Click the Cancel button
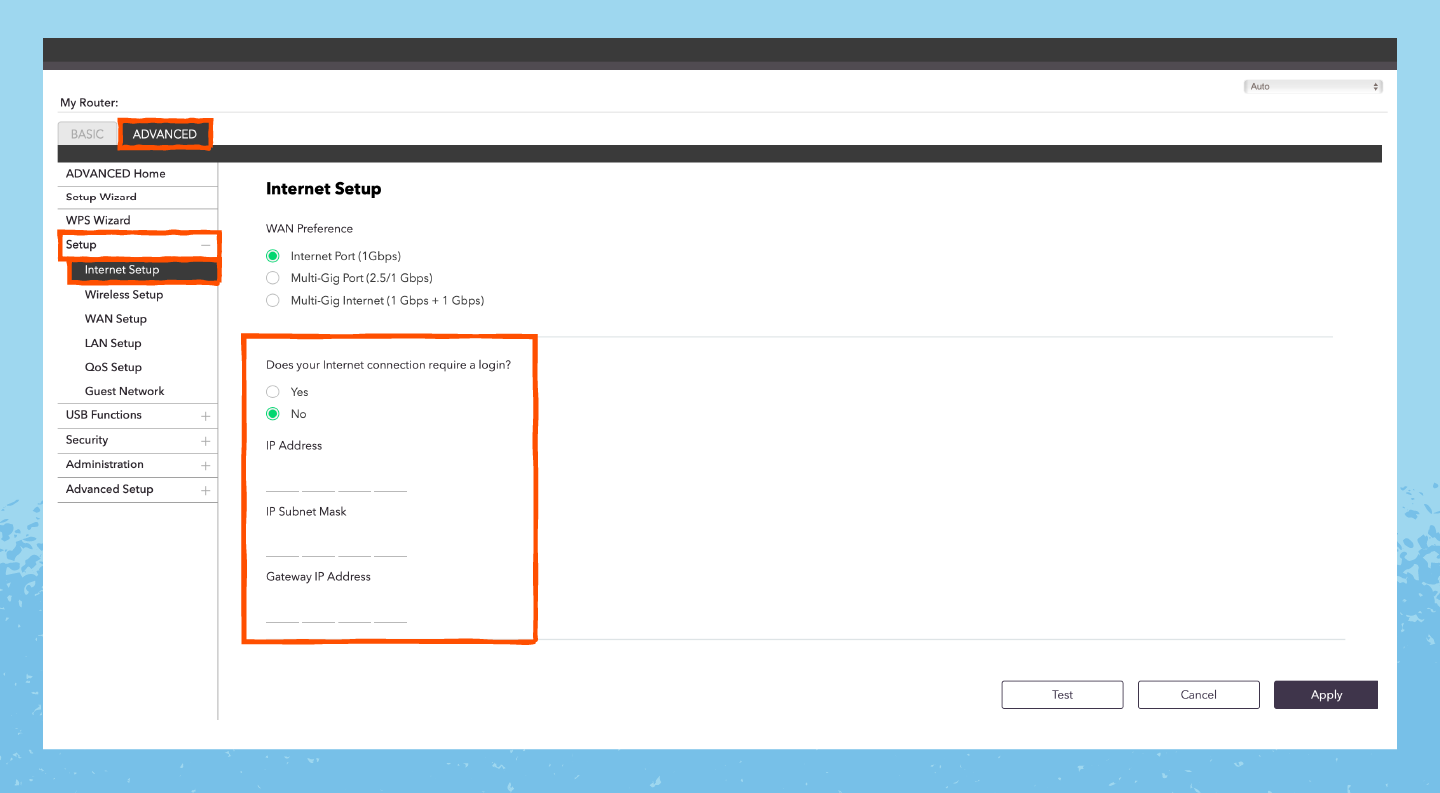The width and height of the screenshot is (1440, 793). point(1198,695)
